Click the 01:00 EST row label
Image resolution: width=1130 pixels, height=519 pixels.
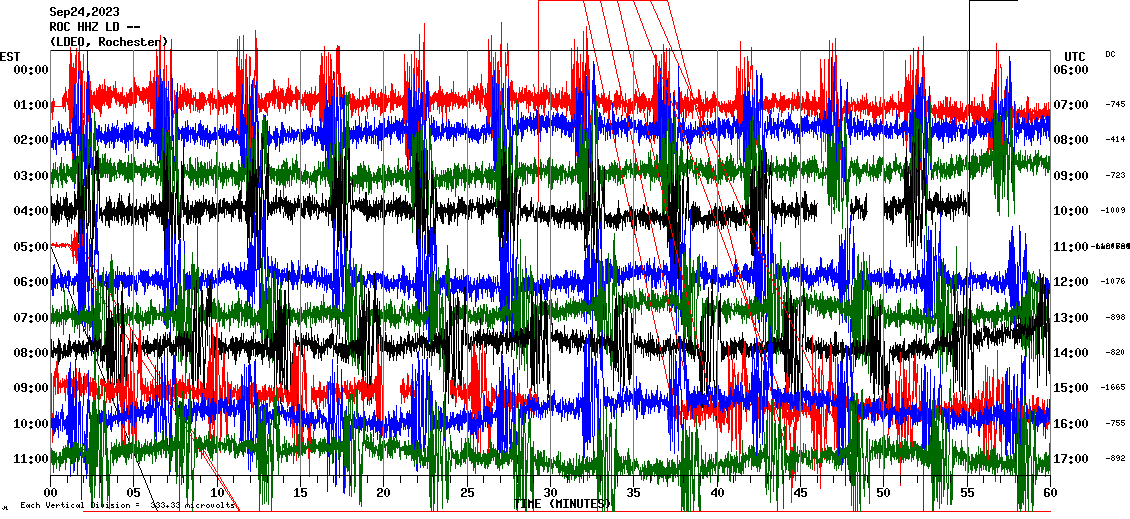click(x=32, y=105)
